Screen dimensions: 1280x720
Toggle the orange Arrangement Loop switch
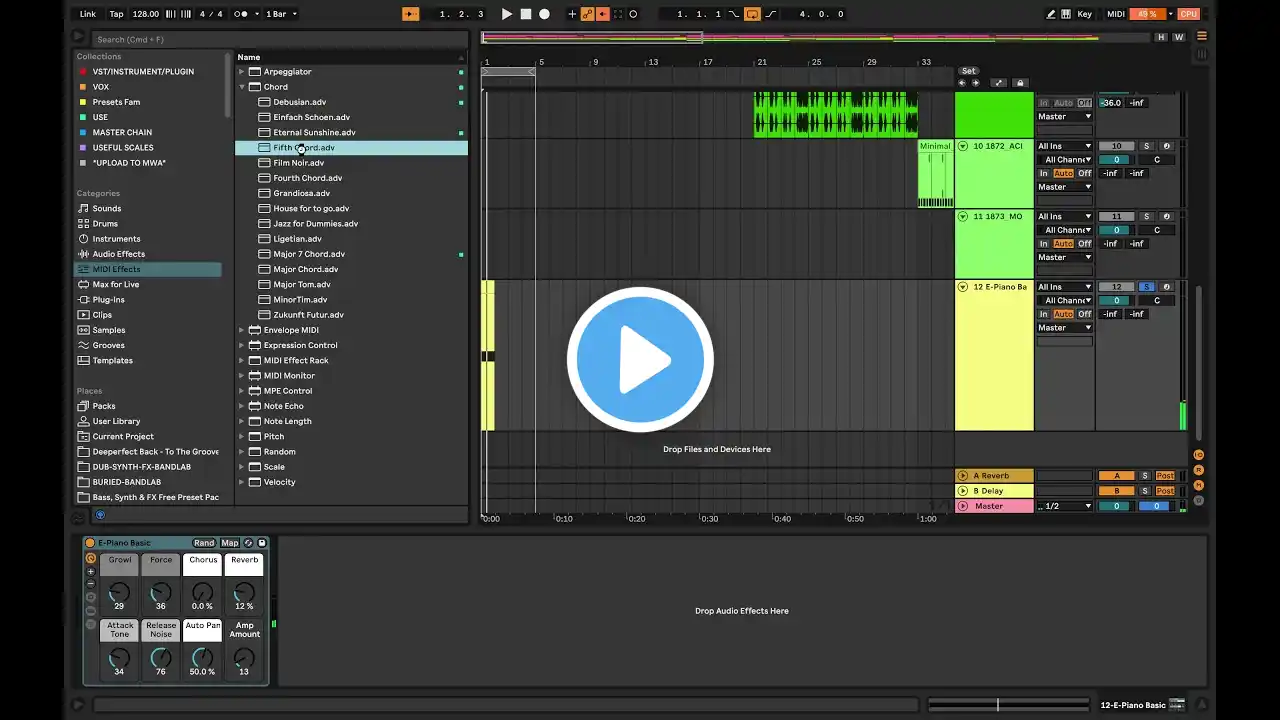pyautogui.click(x=752, y=14)
